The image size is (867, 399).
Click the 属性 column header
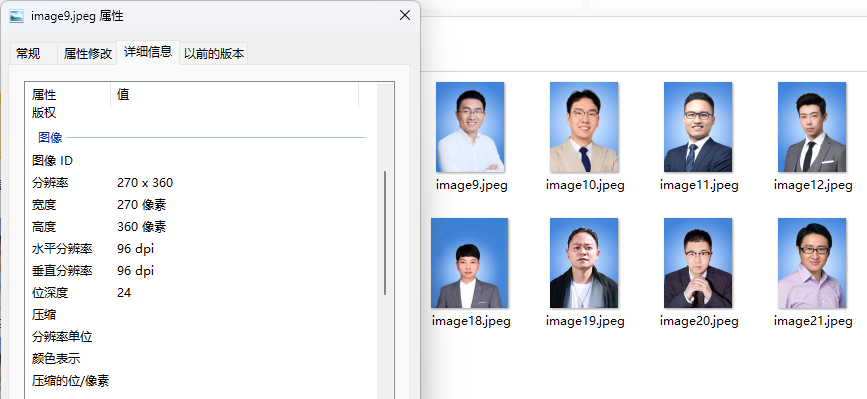(68, 94)
